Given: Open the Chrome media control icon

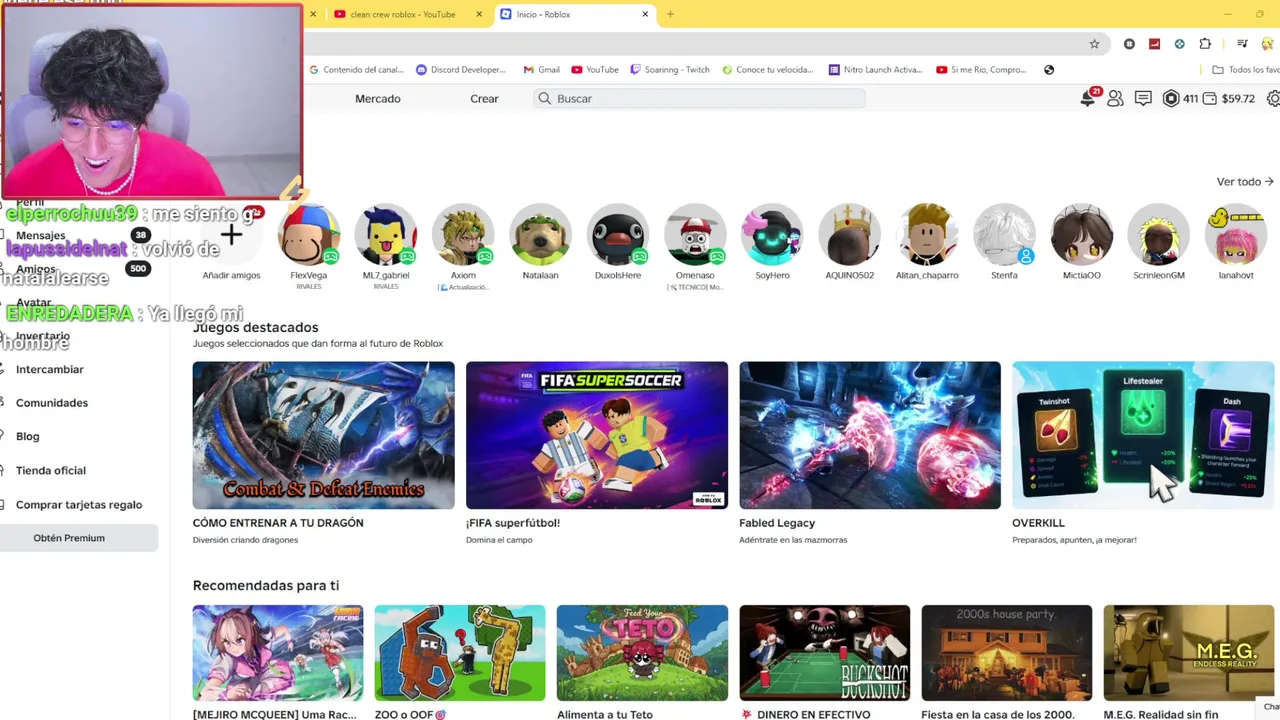Looking at the screenshot, I should (x=1242, y=44).
